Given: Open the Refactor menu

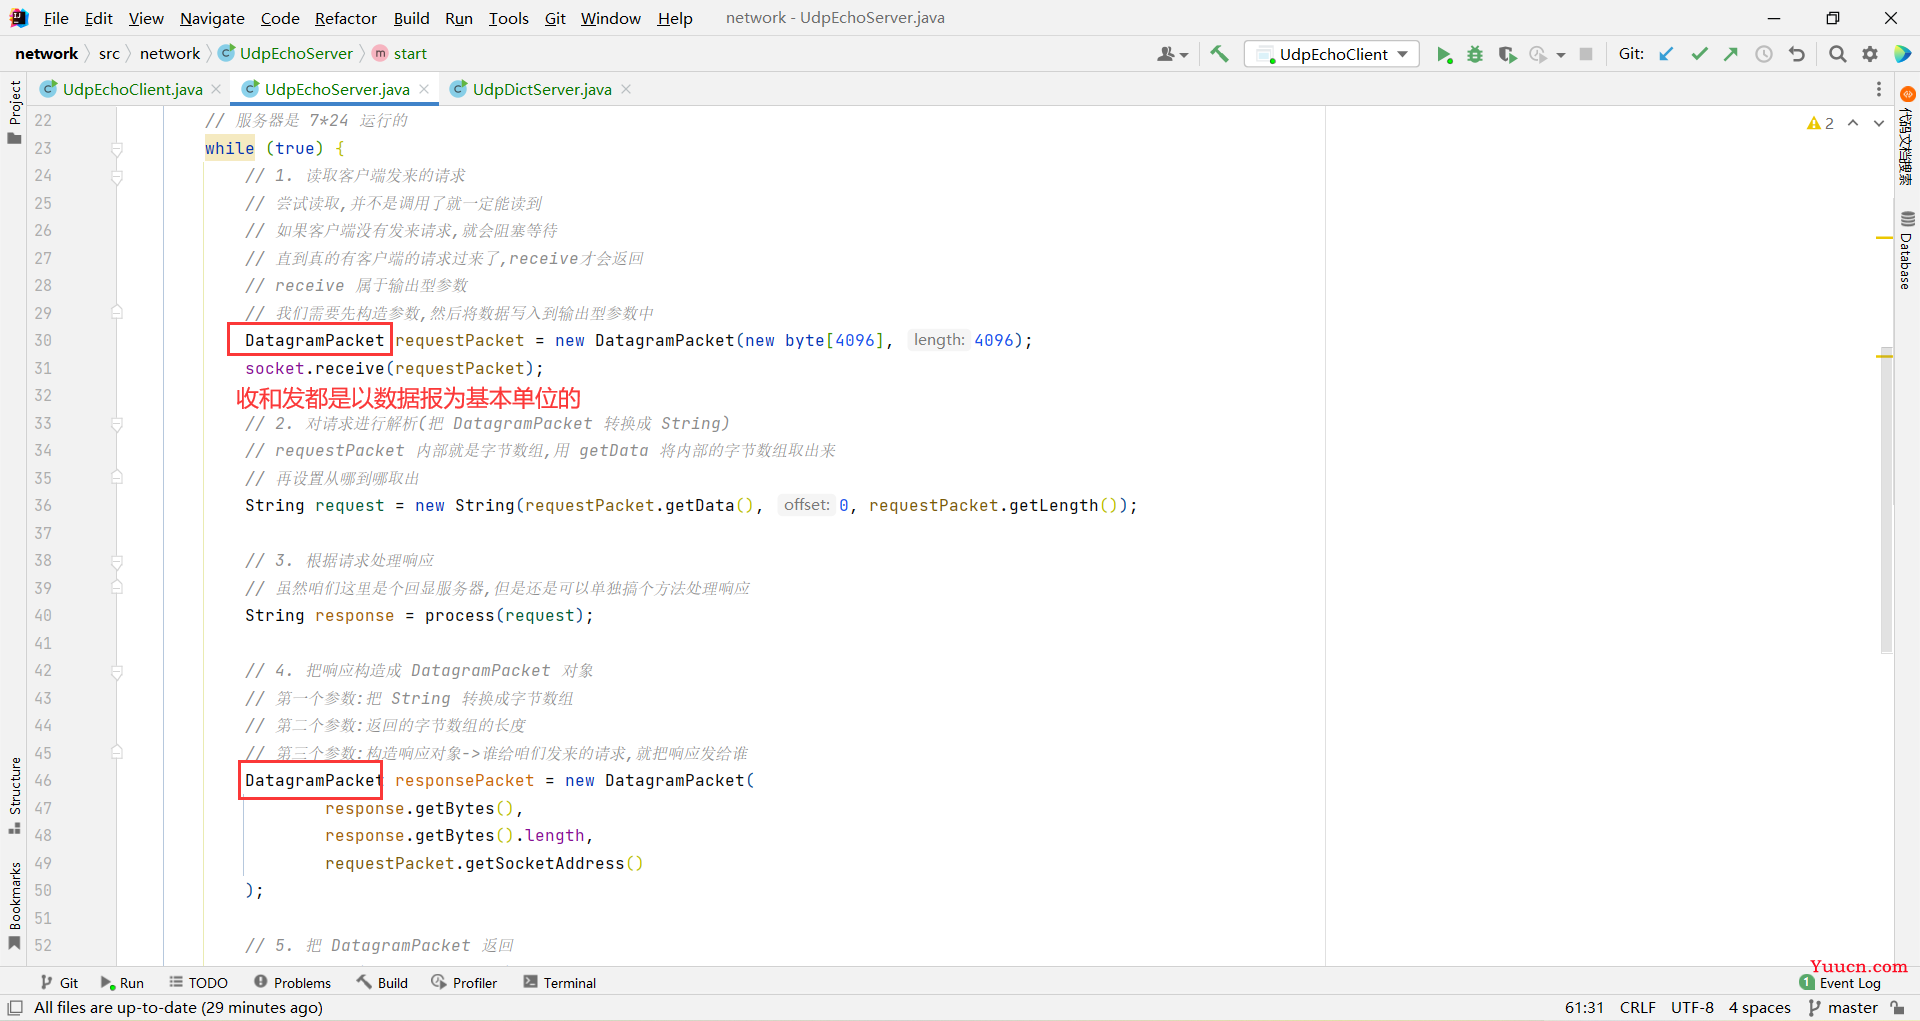Looking at the screenshot, I should 346,18.
